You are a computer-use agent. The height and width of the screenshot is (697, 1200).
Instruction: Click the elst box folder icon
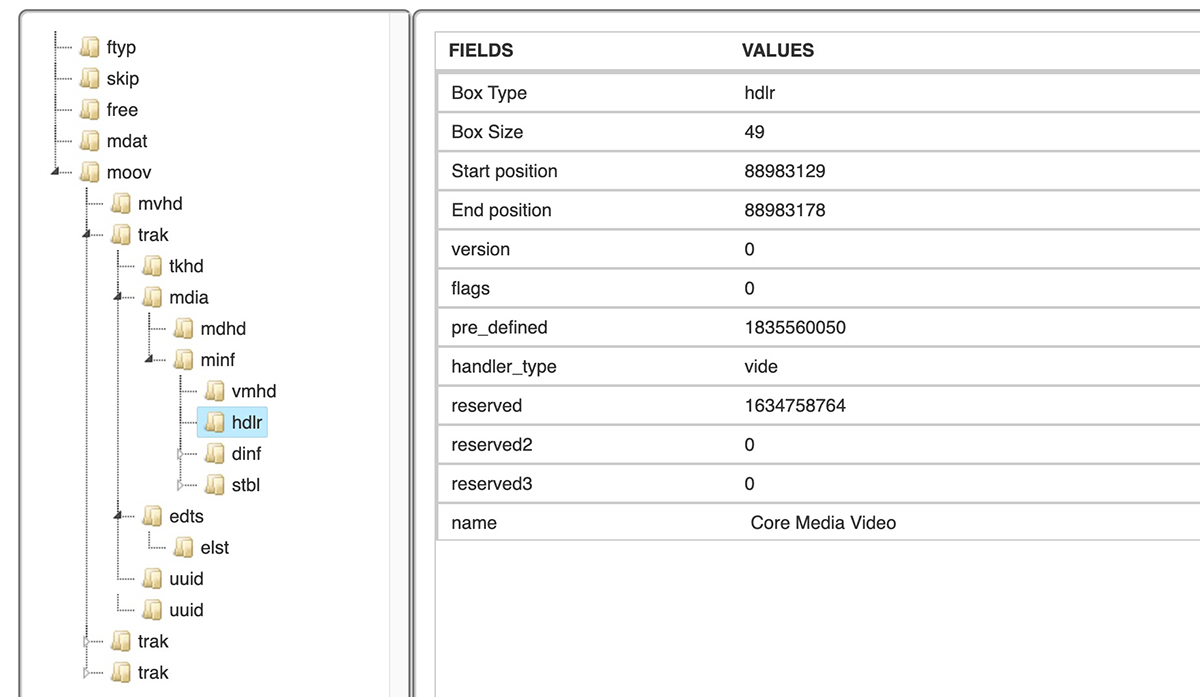point(184,547)
